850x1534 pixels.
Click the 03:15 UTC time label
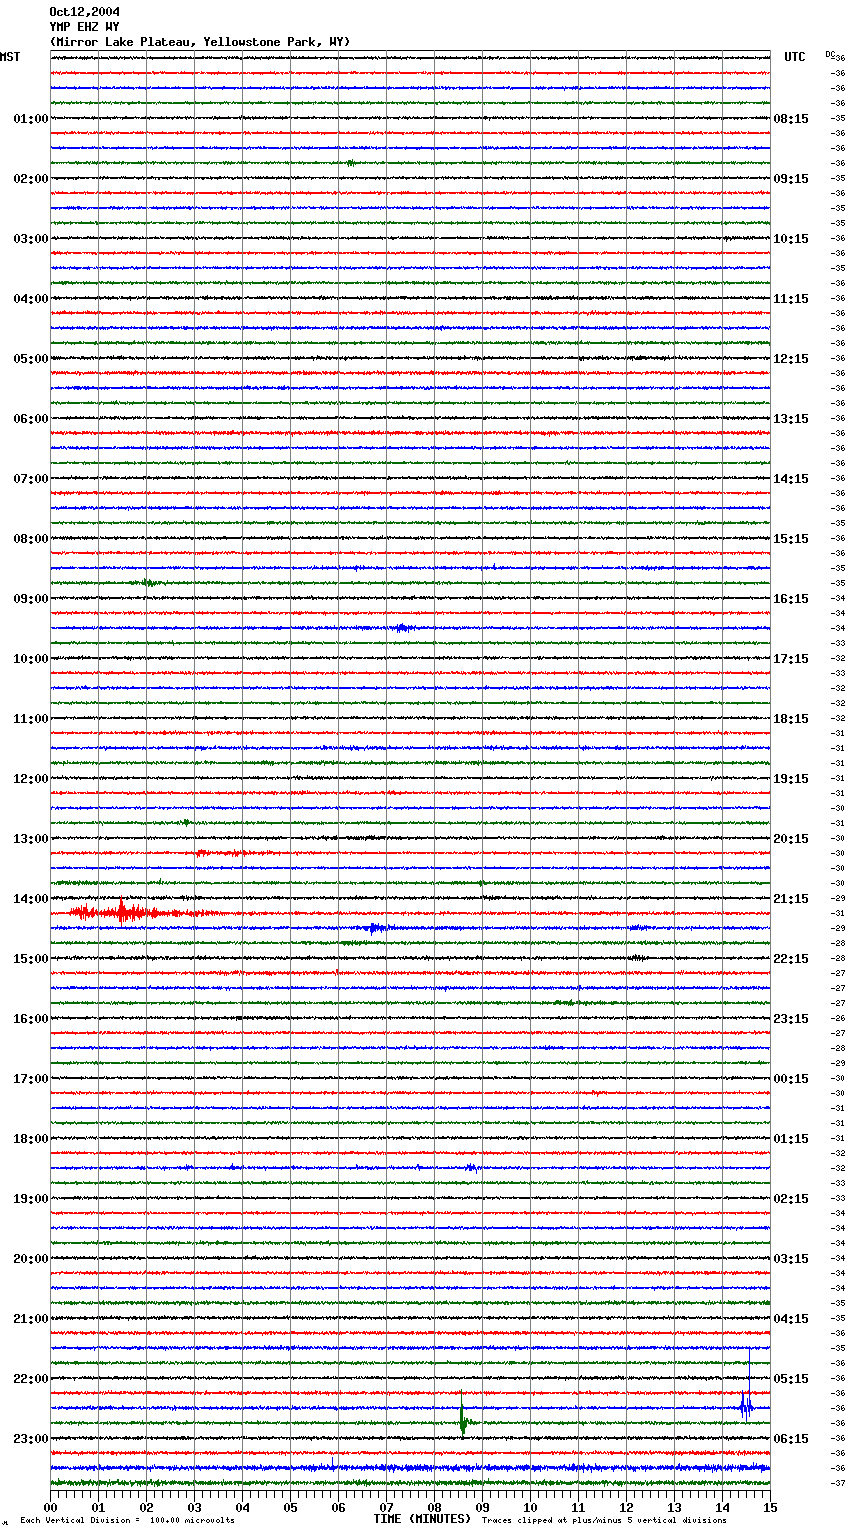(x=791, y=1259)
